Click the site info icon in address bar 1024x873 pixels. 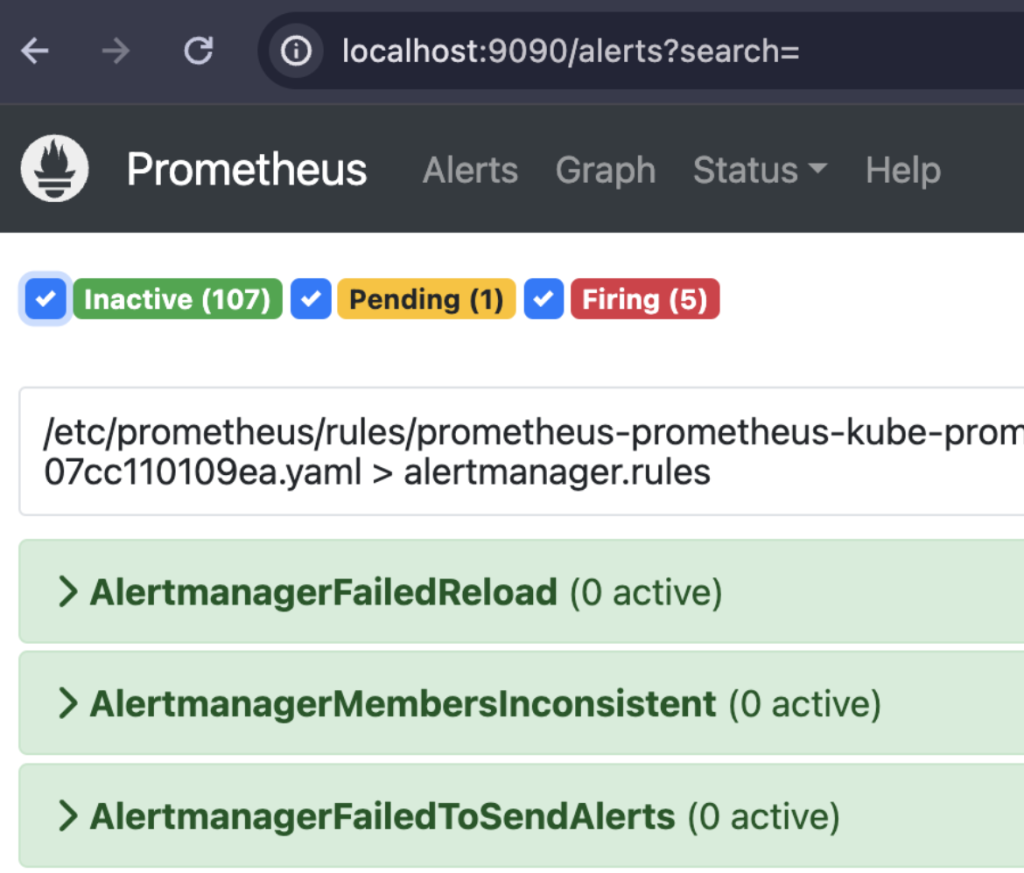296,51
